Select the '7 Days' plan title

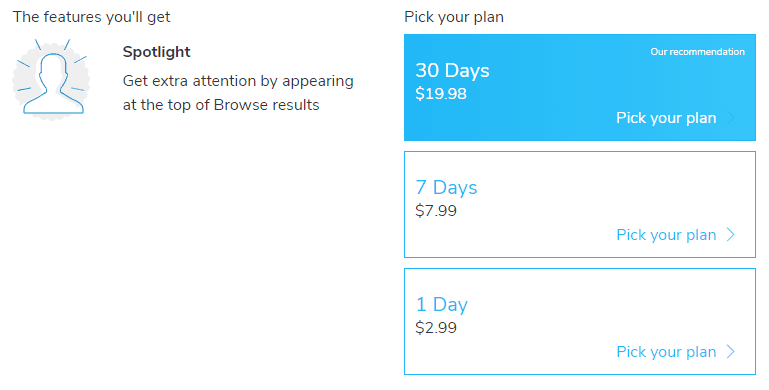[446, 187]
